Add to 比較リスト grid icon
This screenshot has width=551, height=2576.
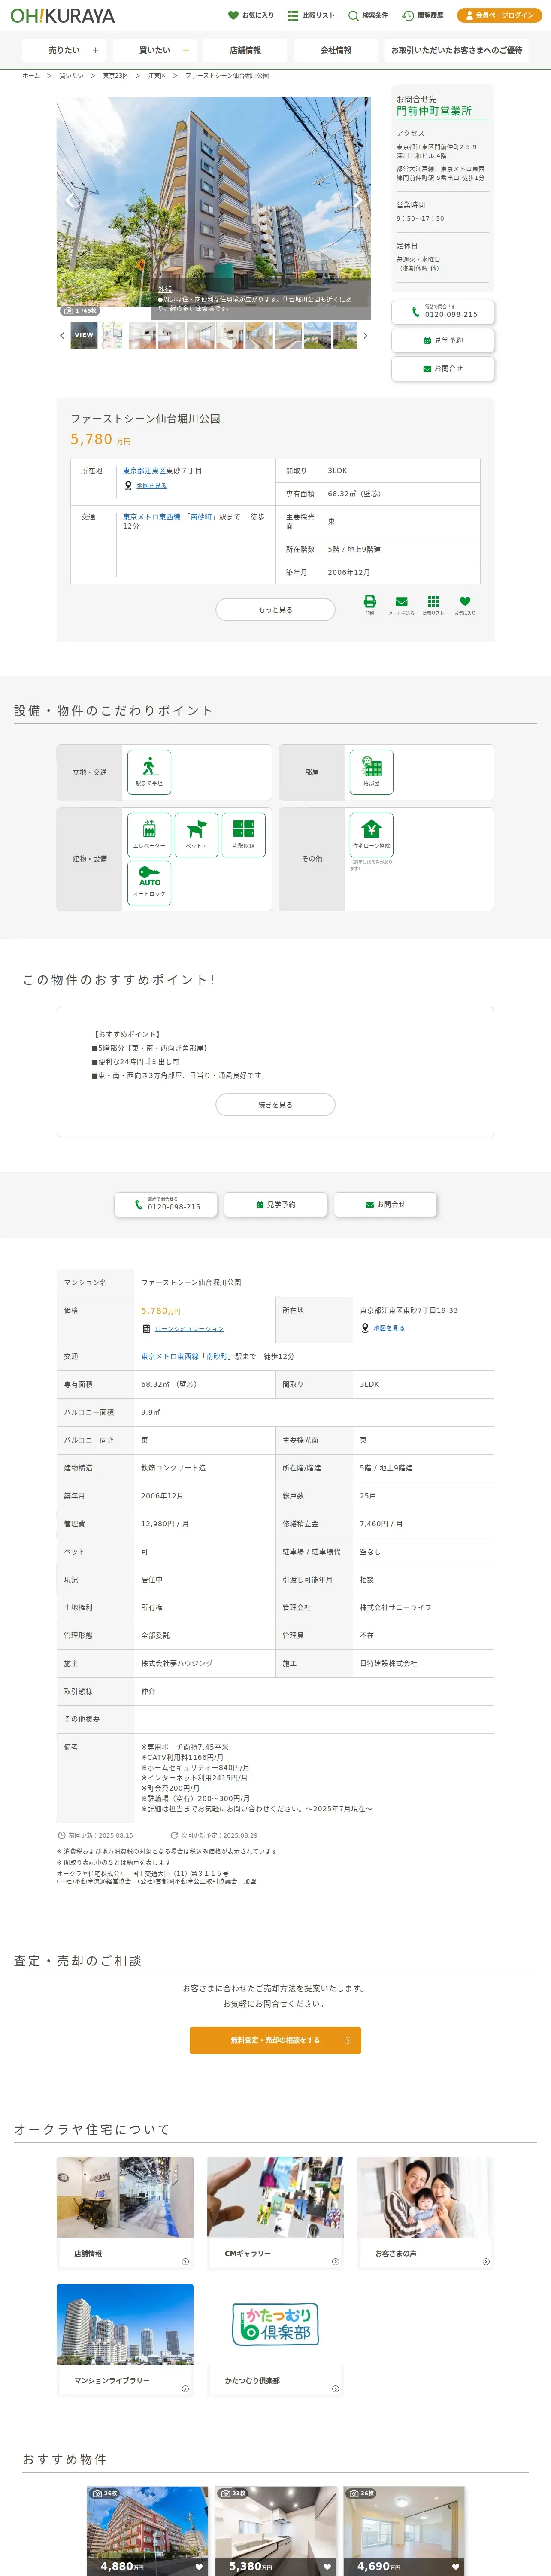[x=433, y=604]
